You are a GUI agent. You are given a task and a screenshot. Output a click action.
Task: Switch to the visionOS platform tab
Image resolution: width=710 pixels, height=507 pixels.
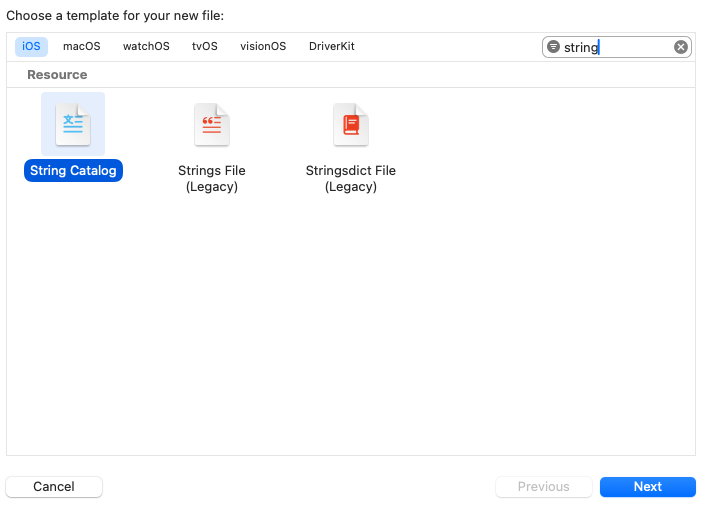263,47
